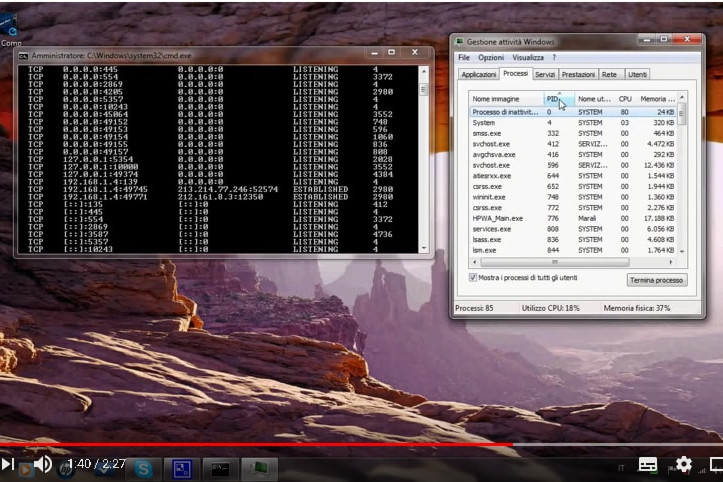
Task: Open the File menu in Task Manager
Action: pos(464,57)
